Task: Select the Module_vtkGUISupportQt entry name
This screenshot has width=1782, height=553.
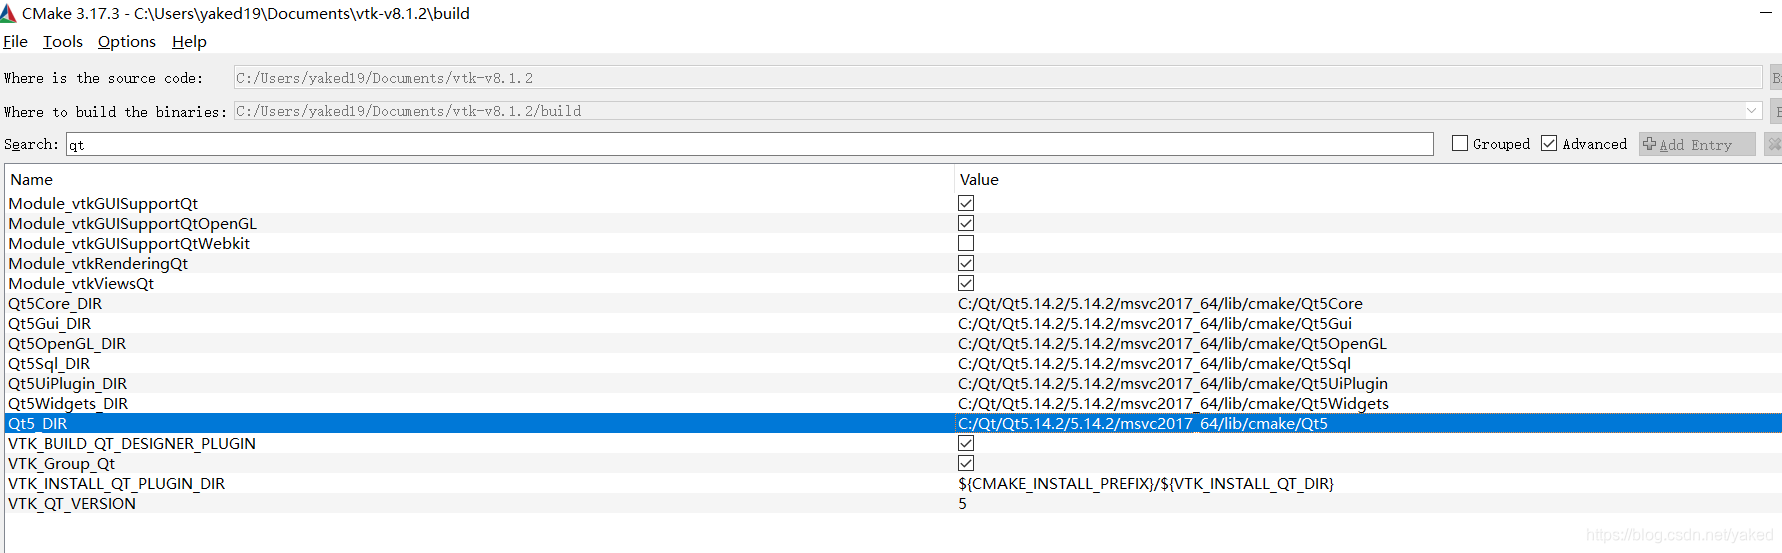Action: tap(103, 204)
